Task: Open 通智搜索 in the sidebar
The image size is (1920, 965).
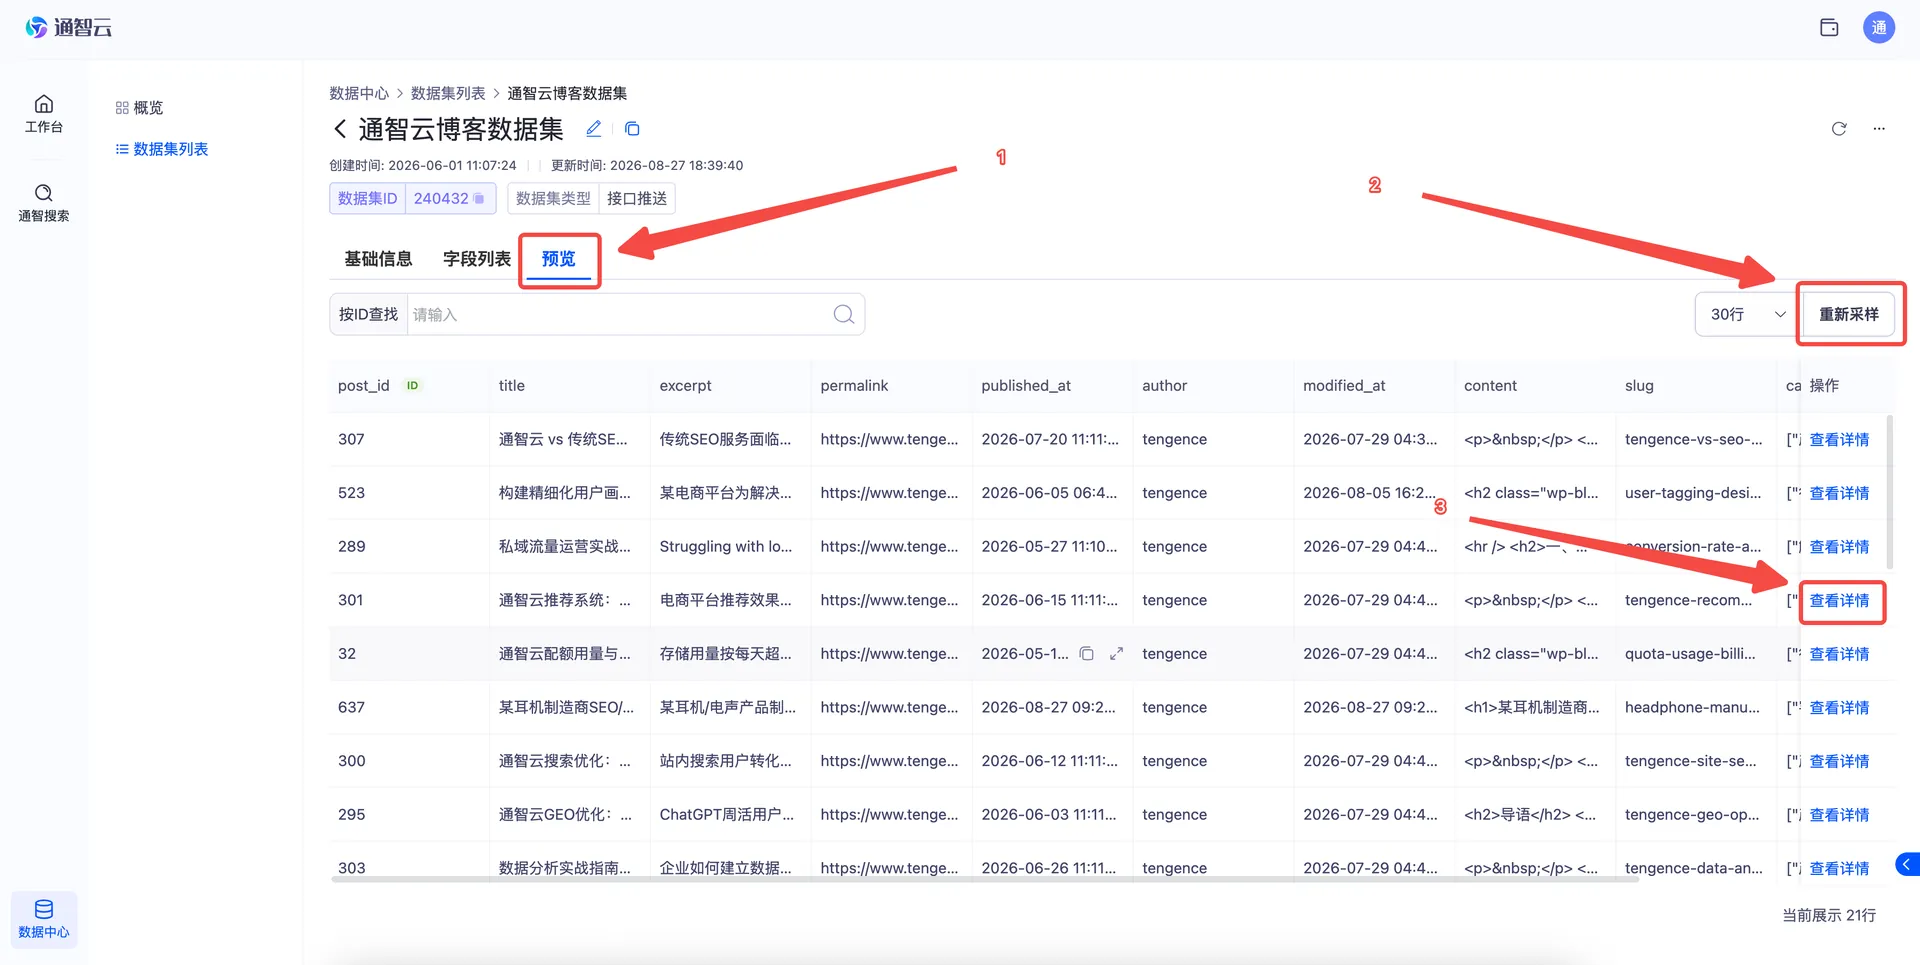Action: tap(44, 203)
